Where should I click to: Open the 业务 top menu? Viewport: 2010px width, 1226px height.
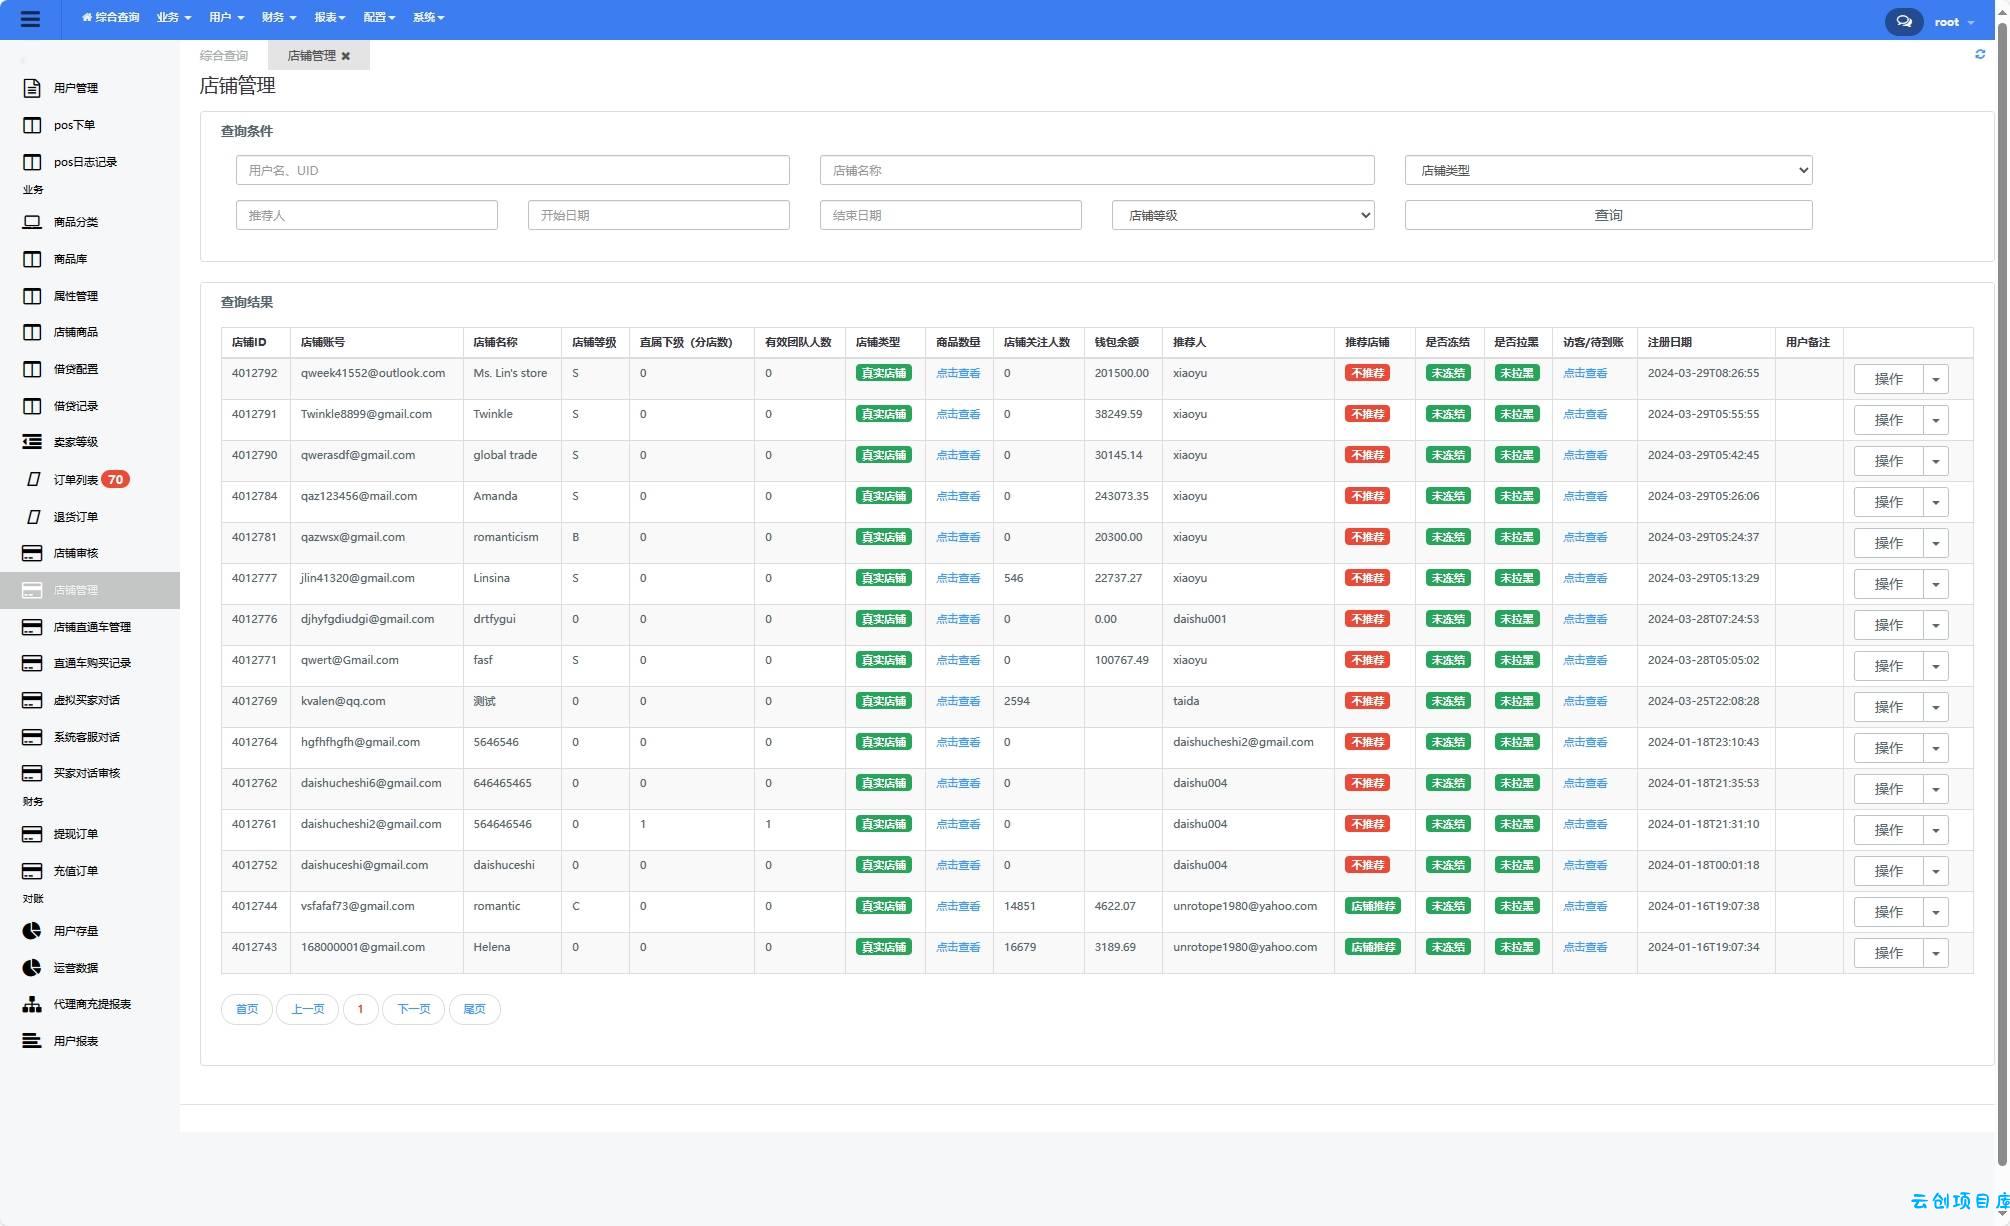pos(173,17)
